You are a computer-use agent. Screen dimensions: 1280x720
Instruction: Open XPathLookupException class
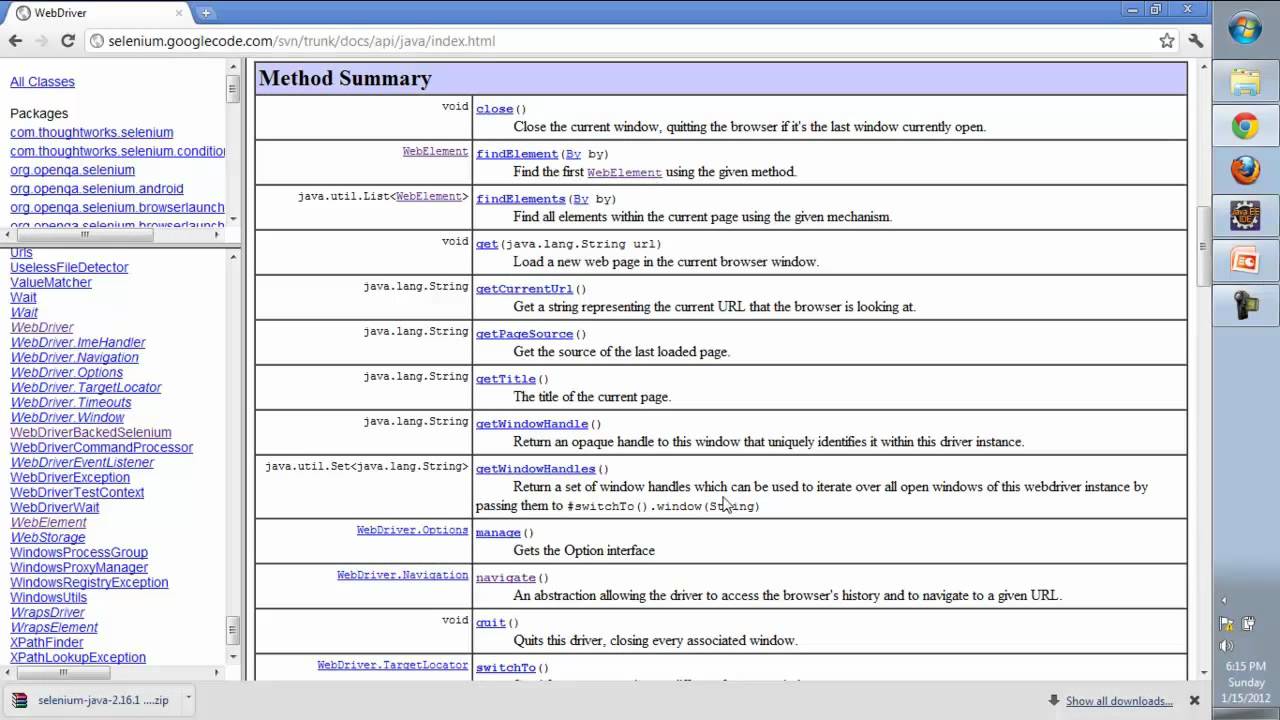pyautogui.click(x=78, y=657)
